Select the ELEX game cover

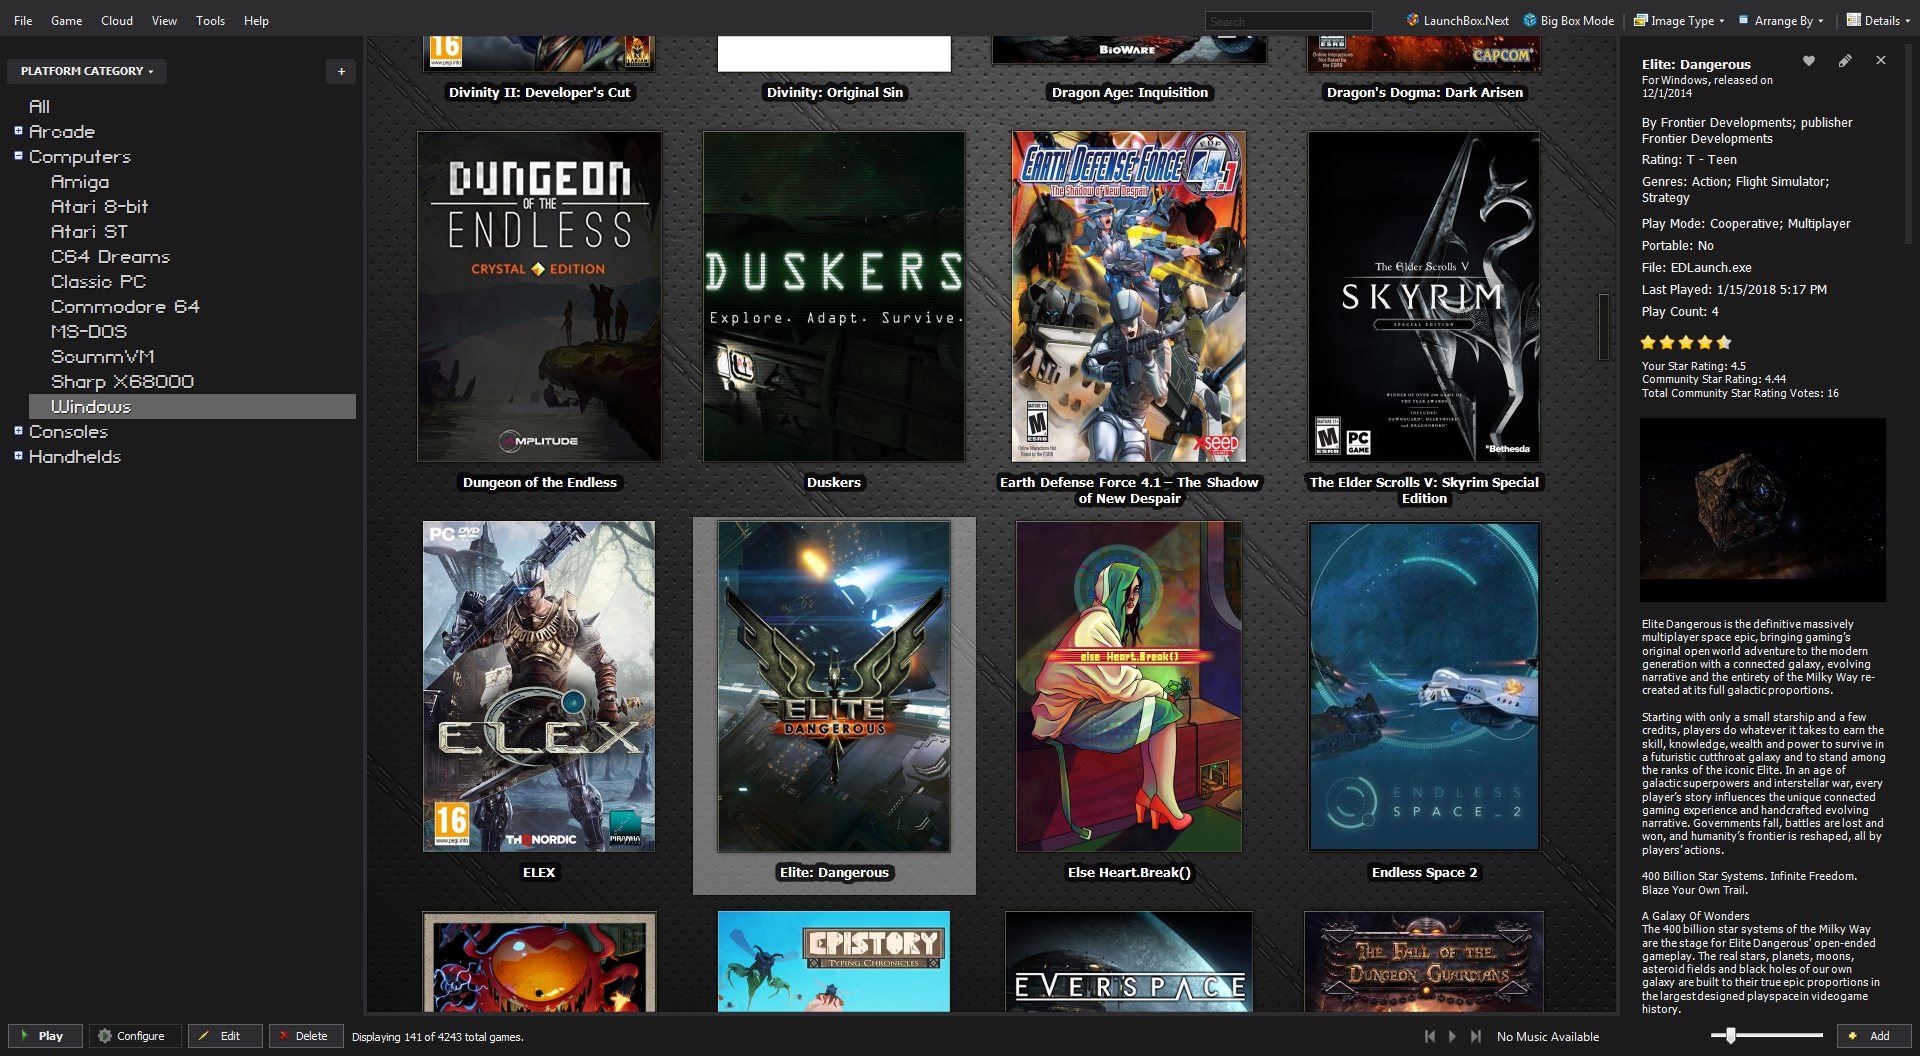539,686
